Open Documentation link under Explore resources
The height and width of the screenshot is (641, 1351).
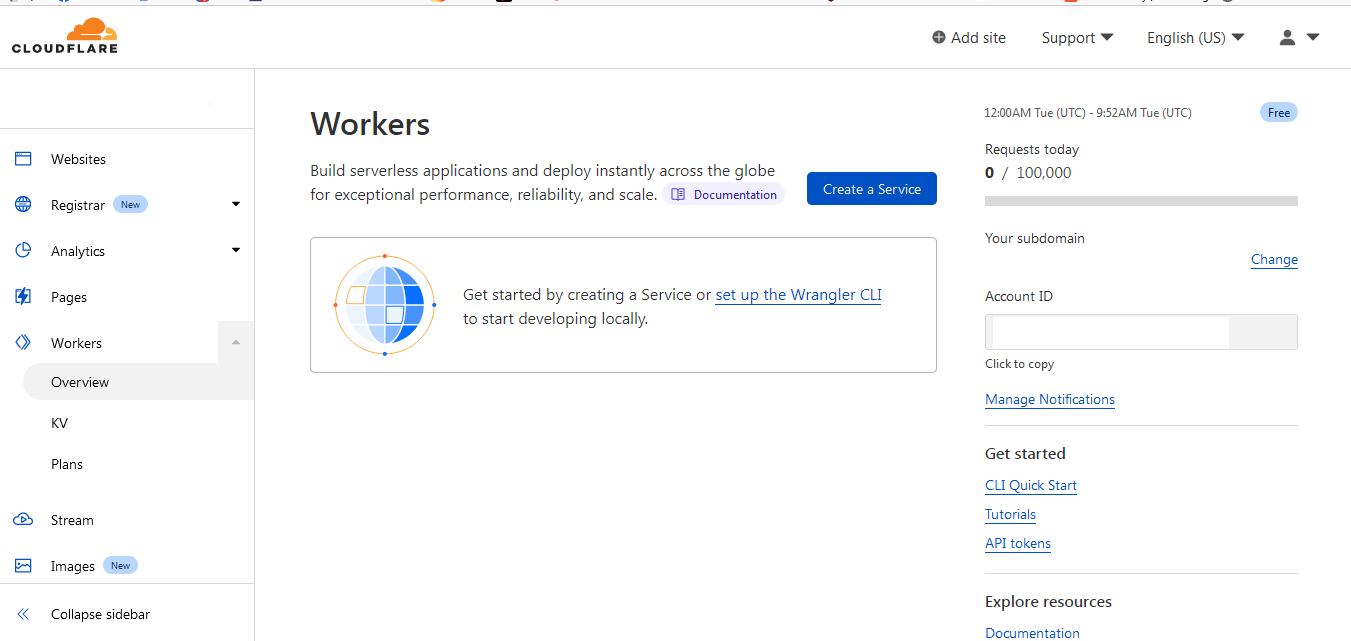1032,632
